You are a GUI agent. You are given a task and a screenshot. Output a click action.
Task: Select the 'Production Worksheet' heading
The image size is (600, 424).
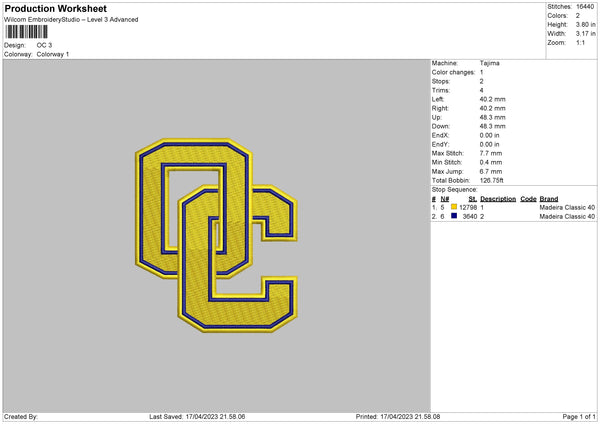click(55, 9)
